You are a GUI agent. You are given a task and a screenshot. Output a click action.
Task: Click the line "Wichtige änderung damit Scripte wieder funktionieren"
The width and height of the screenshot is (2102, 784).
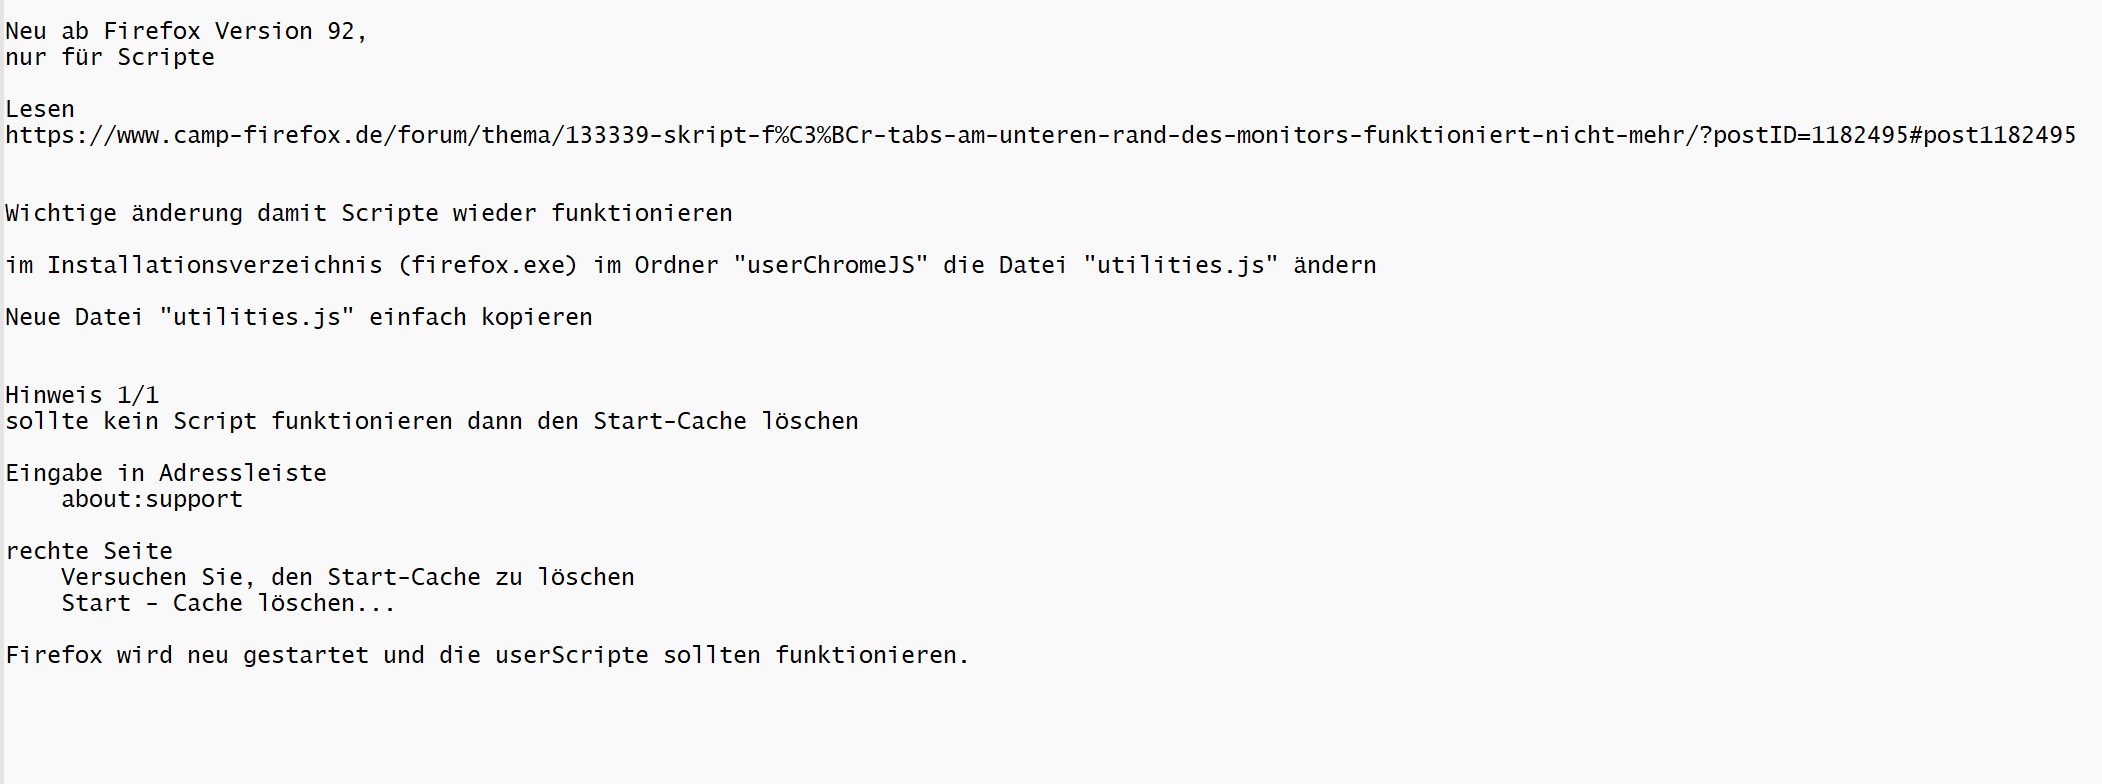(369, 213)
